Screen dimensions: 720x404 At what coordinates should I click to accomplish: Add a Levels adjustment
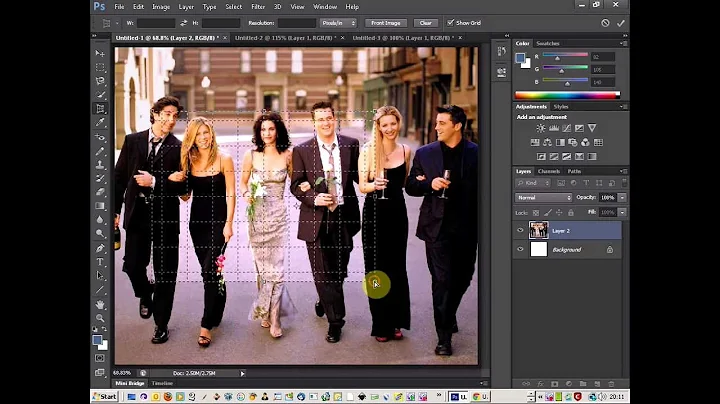(554, 128)
